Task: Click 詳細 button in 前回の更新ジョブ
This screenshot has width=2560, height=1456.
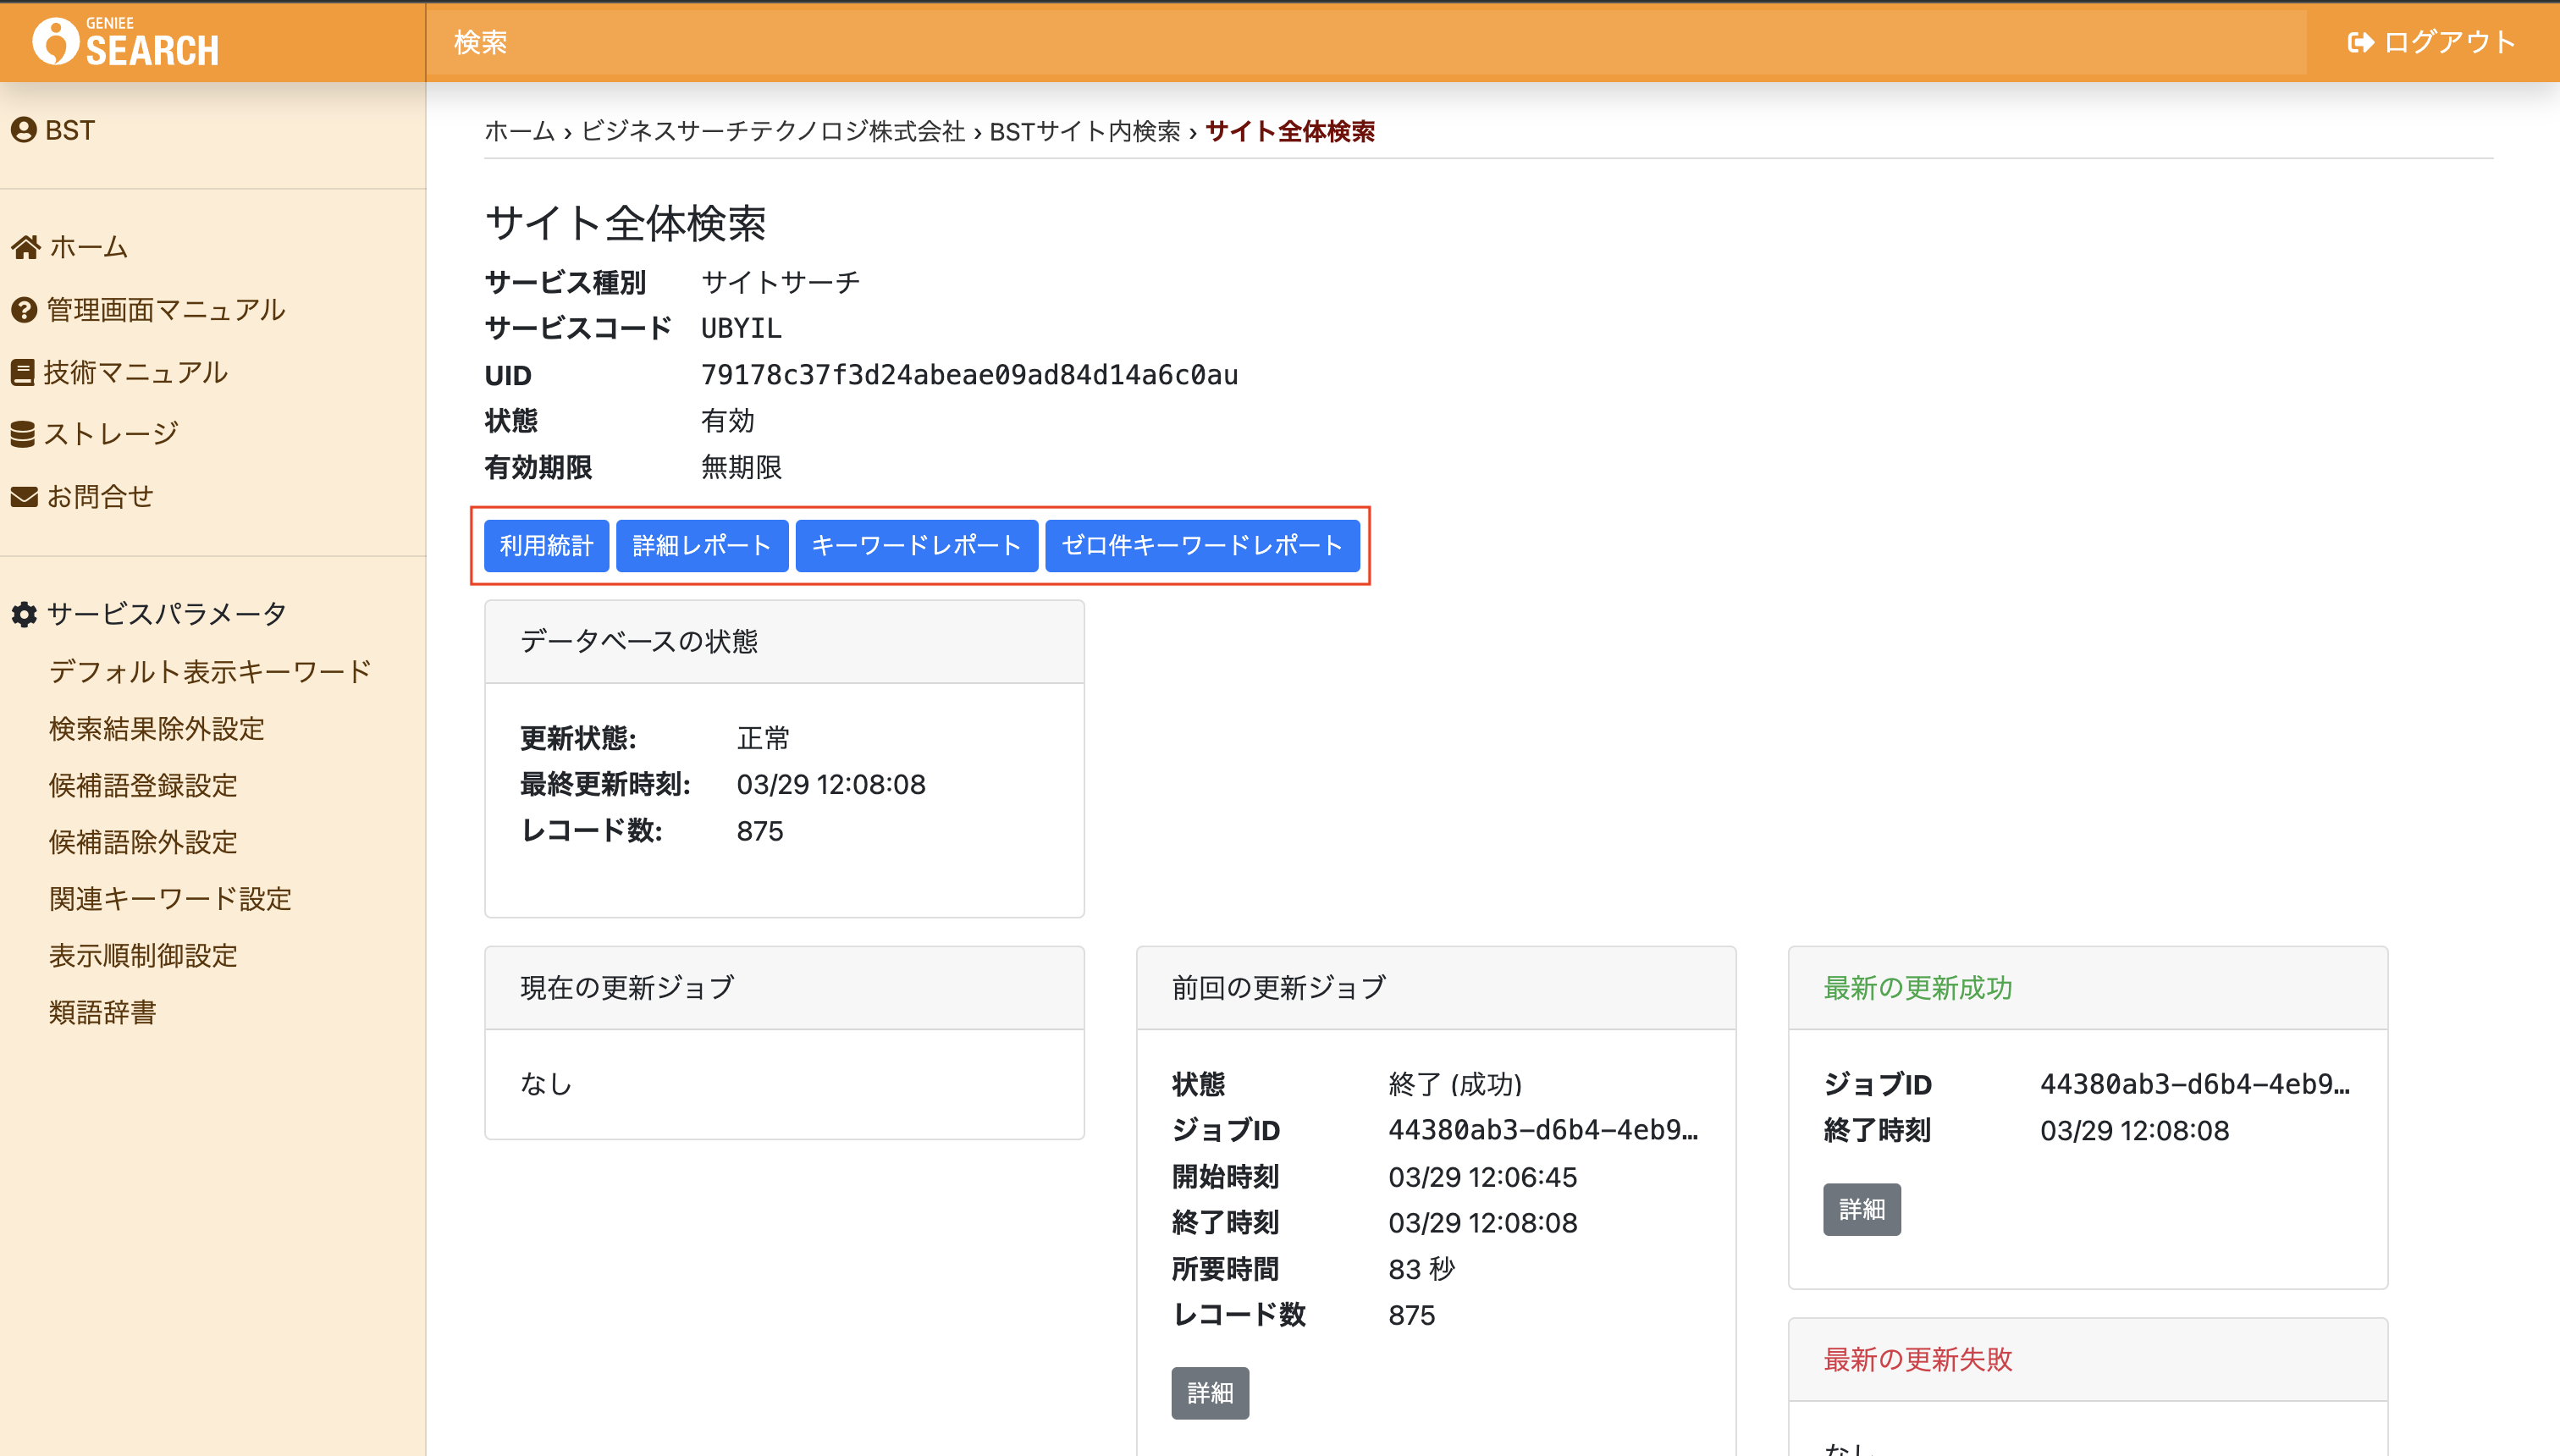Action: click(x=1210, y=1393)
